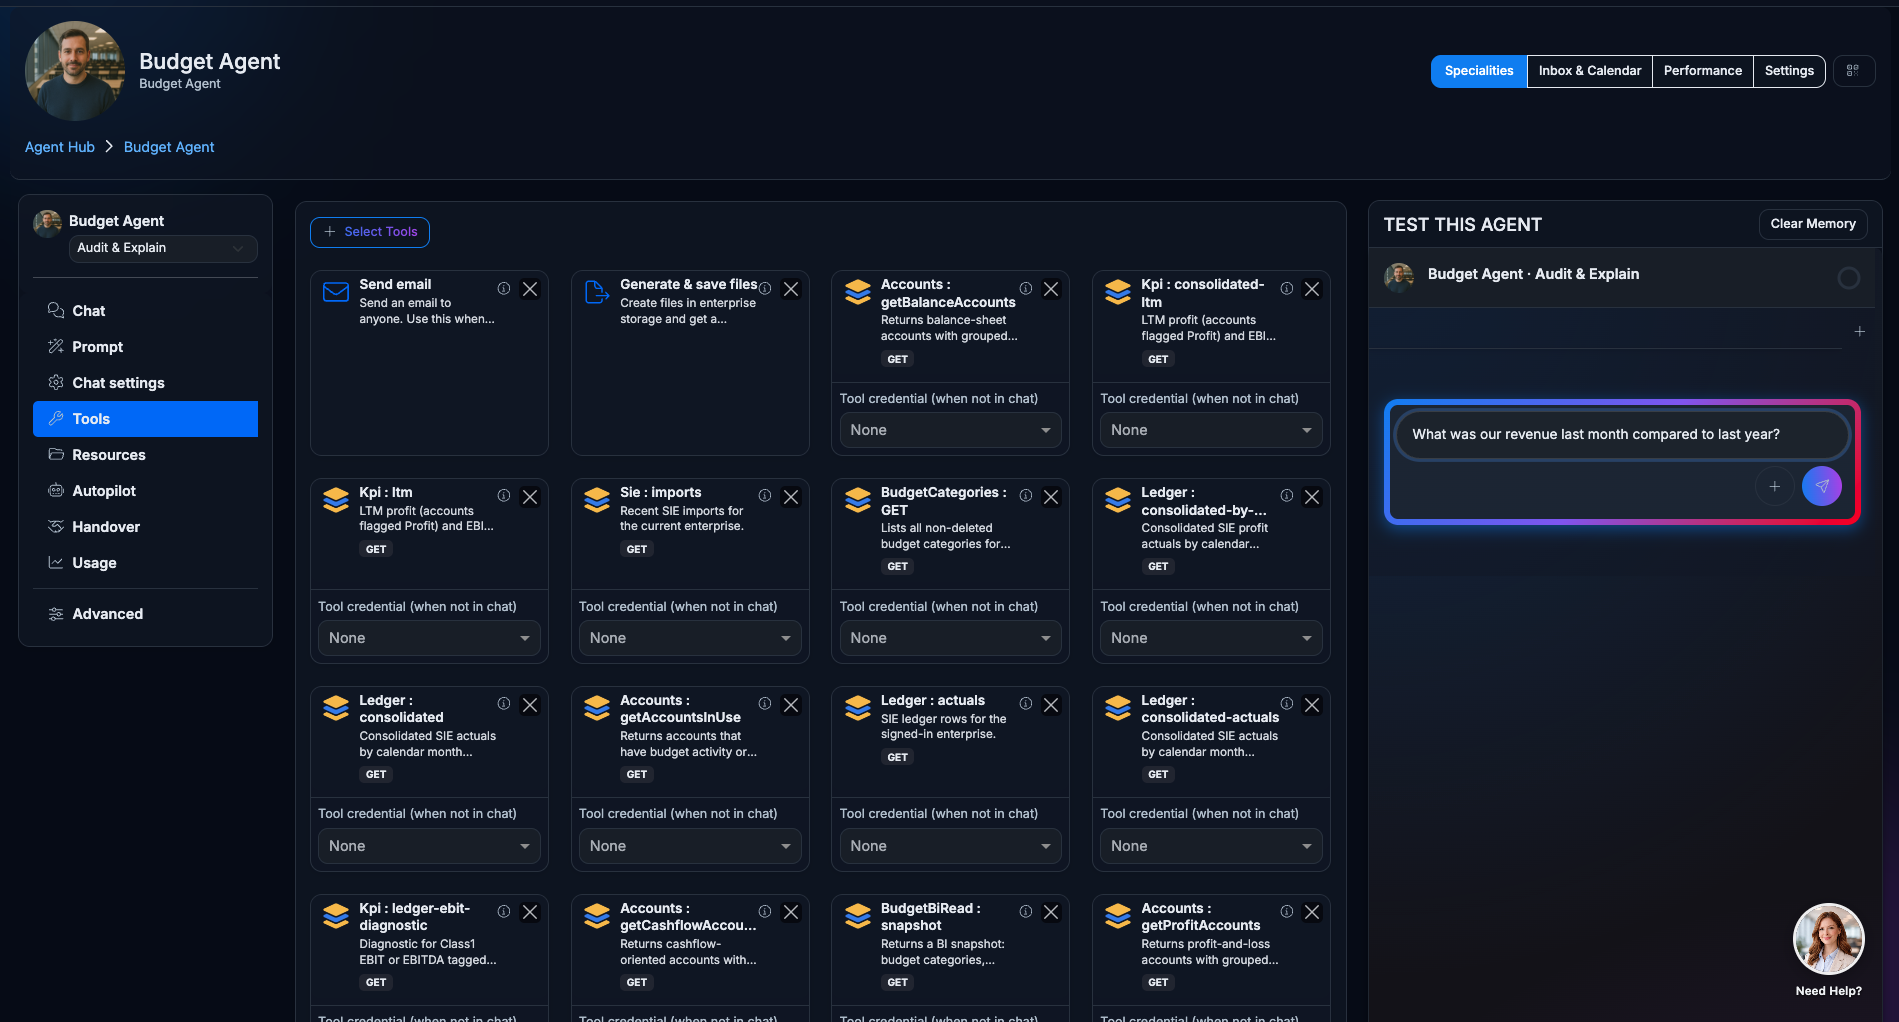Open credential dropdown for Accounts : getAccountsInUse
Screen dimensions: 1899x1022
[690, 846]
